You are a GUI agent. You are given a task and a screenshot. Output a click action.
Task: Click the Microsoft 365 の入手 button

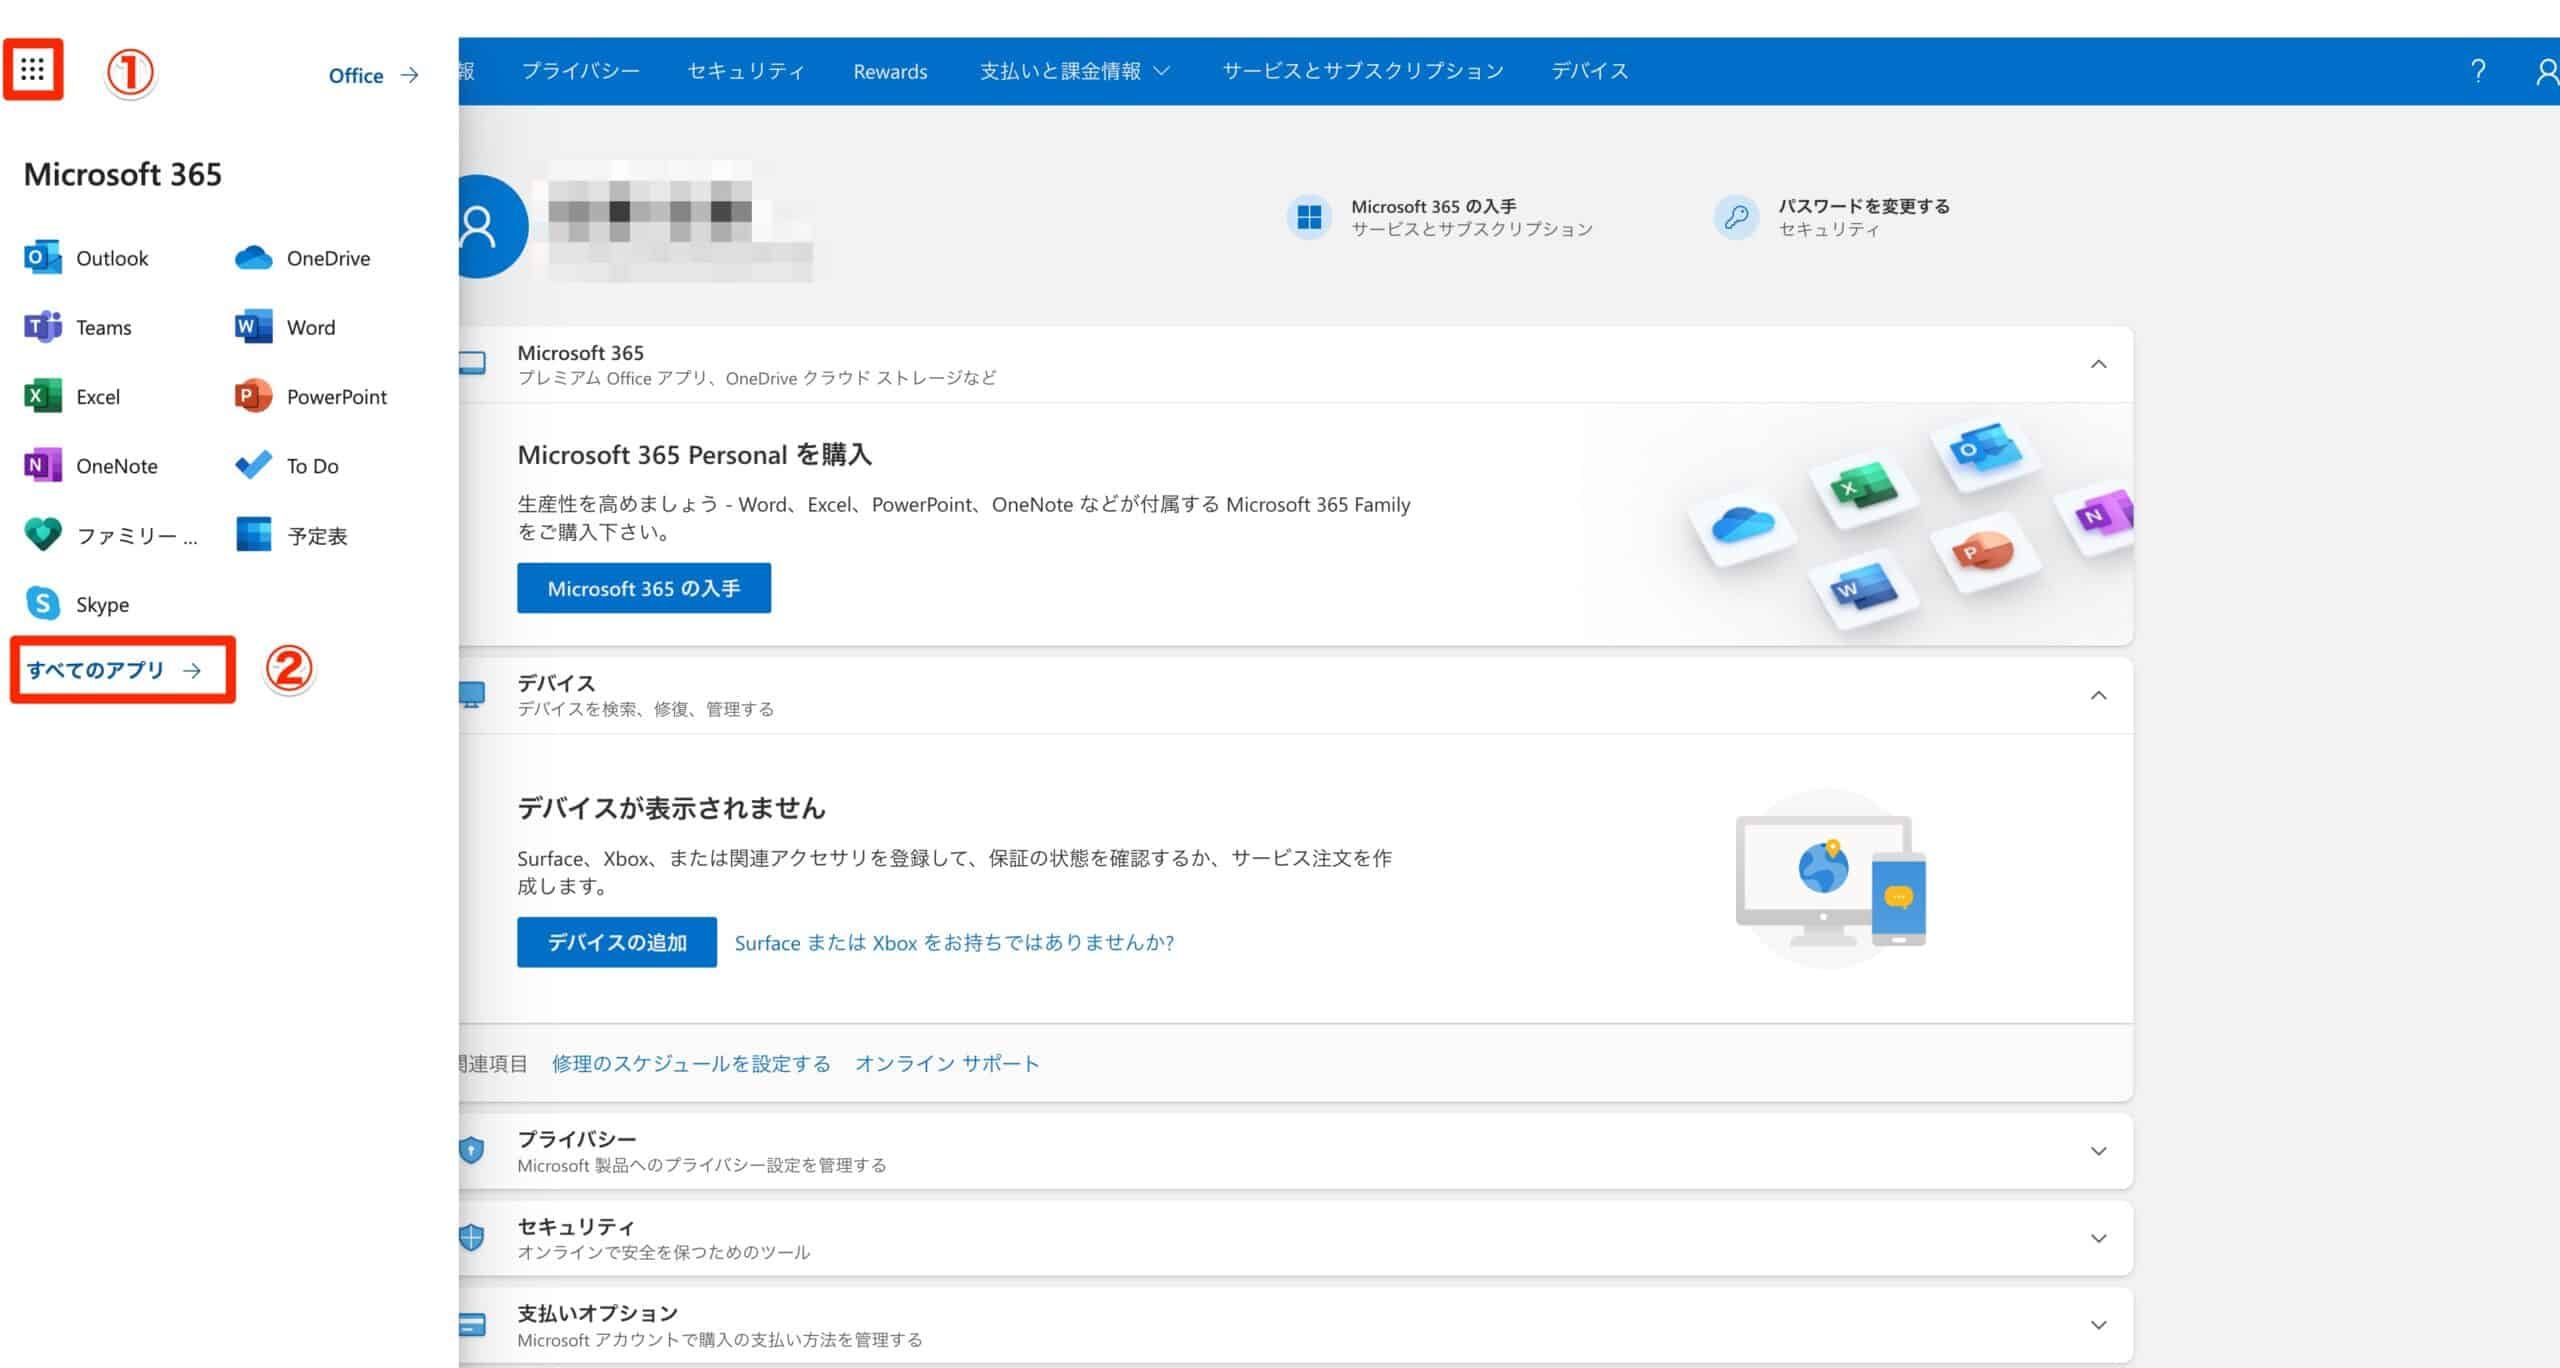pos(643,588)
